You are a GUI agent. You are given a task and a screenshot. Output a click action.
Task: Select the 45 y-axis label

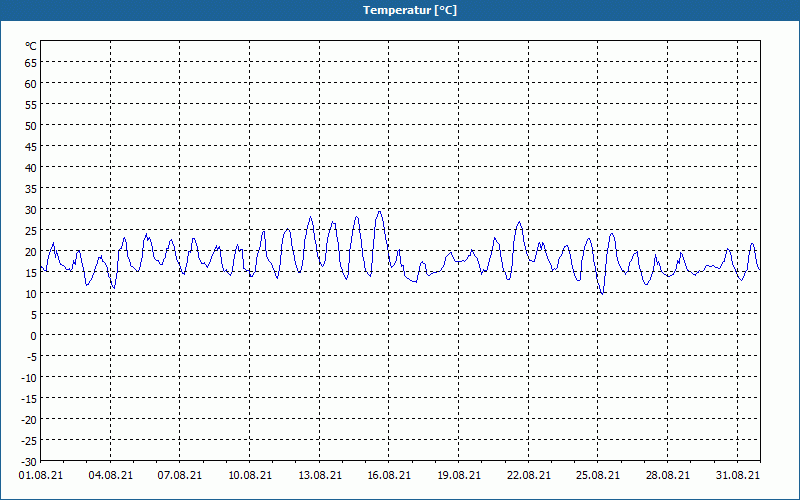[x=31, y=147]
